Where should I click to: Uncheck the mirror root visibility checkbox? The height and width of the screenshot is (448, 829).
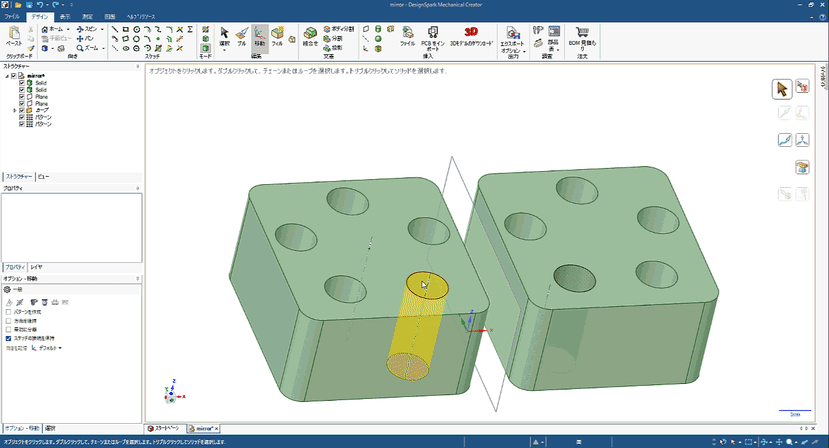click(x=14, y=76)
